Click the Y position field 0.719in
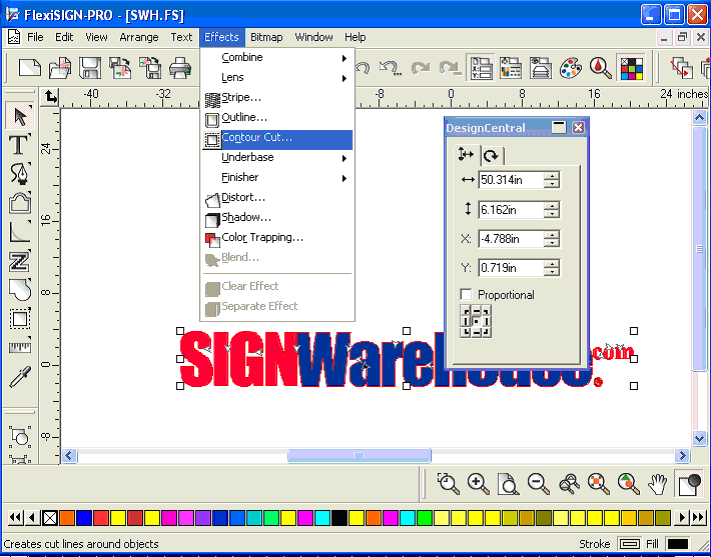Screen dimensions: 711x557 tap(511, 268)
